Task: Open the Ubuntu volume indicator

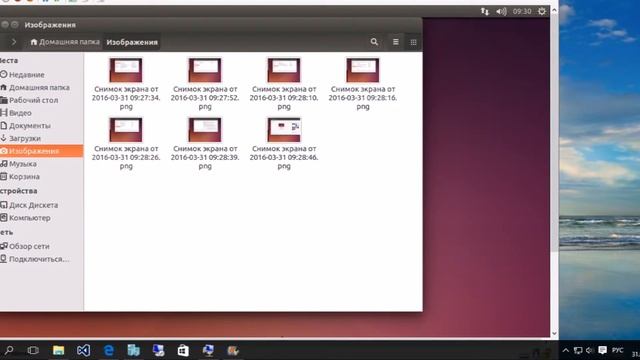Action: pos(501,11)
